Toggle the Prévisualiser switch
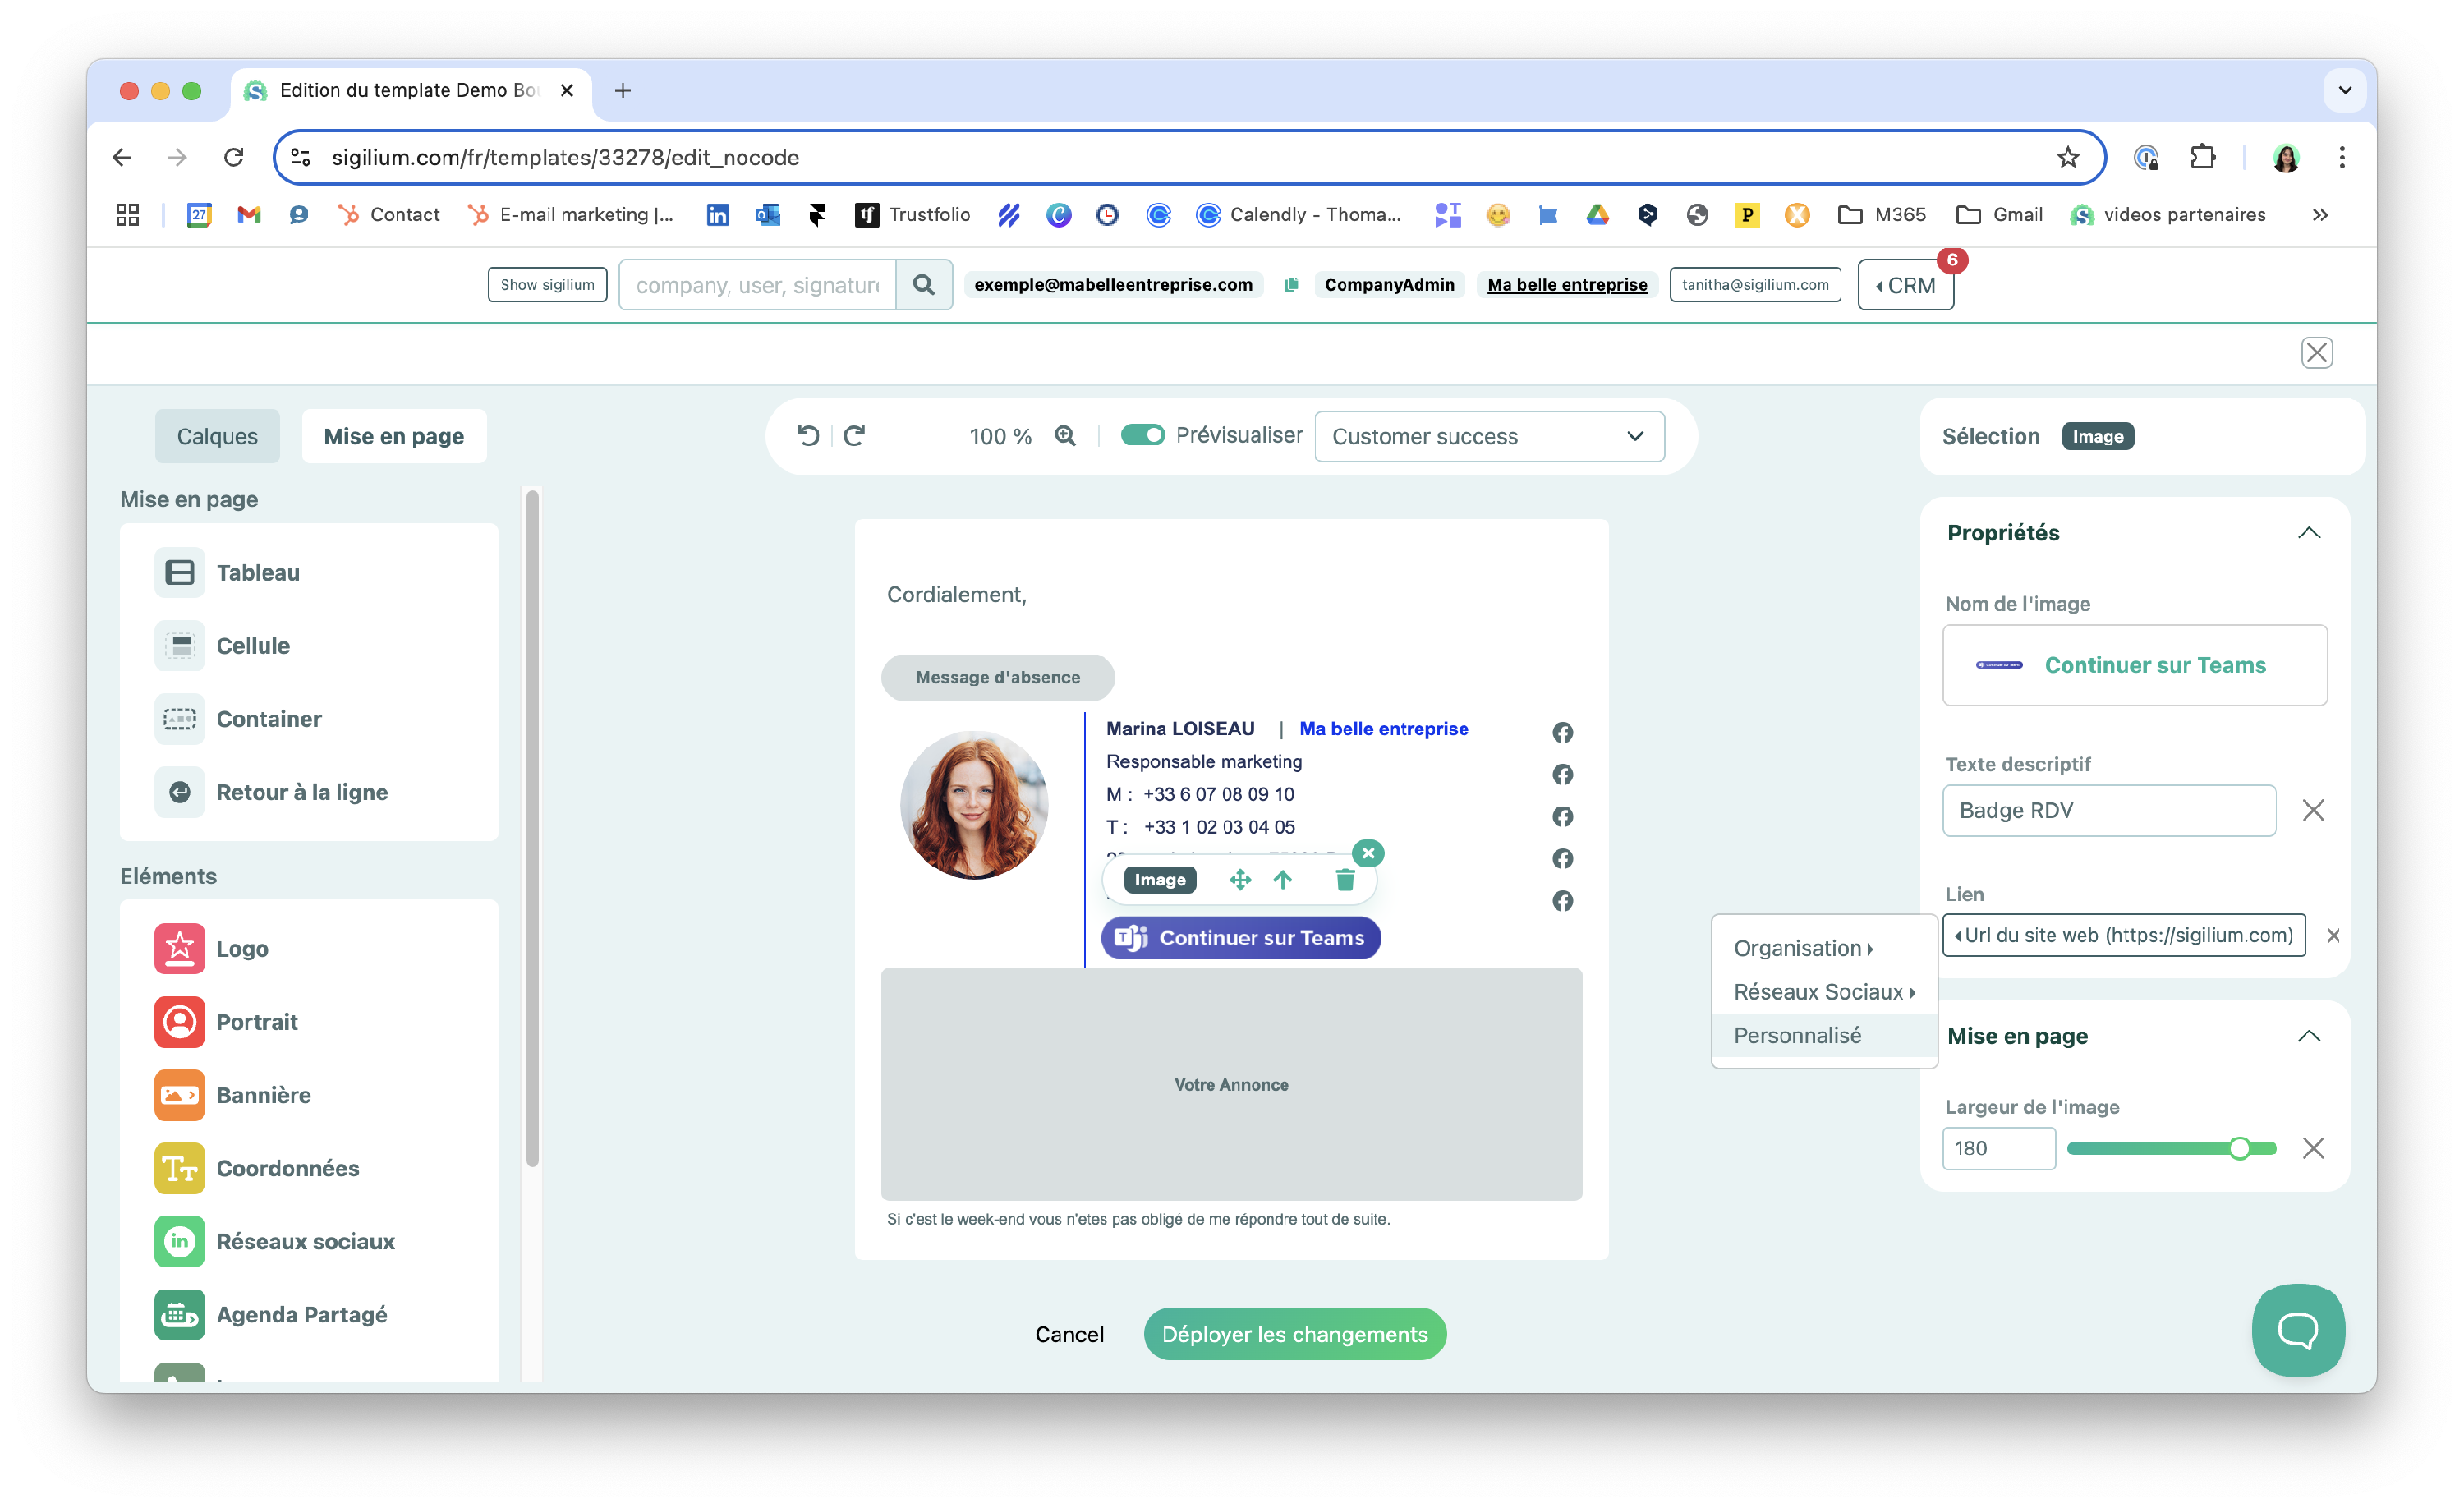 (1142, 436)
